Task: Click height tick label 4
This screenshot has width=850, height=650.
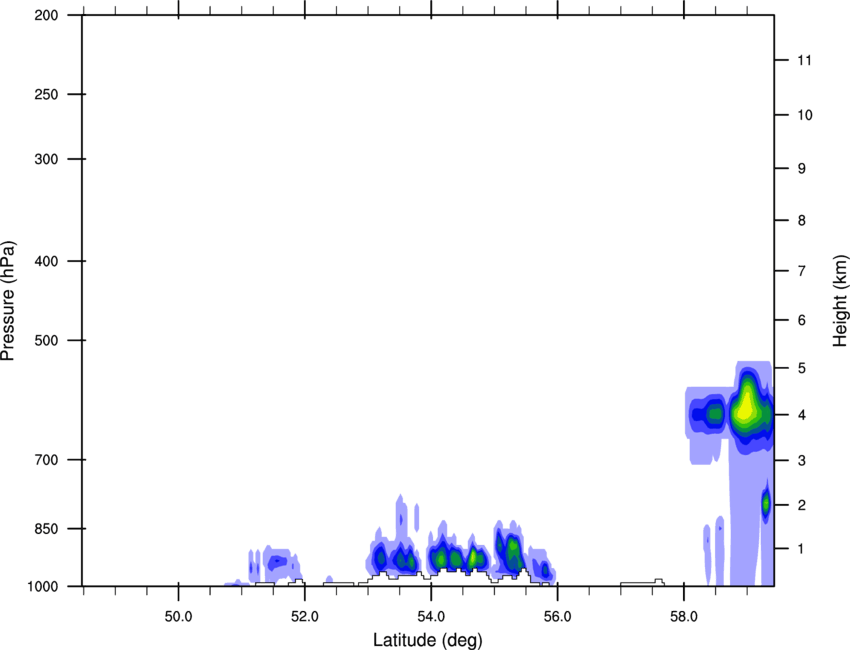Action: pos(801,415)
